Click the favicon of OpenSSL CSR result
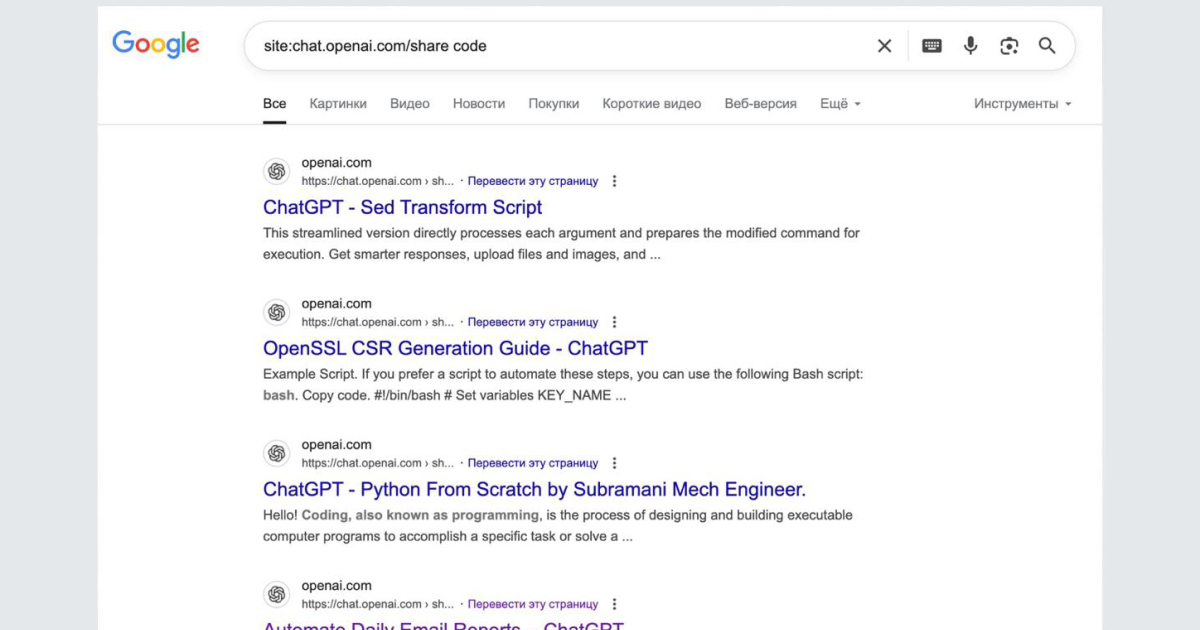This screenshot has height=630, width=1200. click(277, 313)
